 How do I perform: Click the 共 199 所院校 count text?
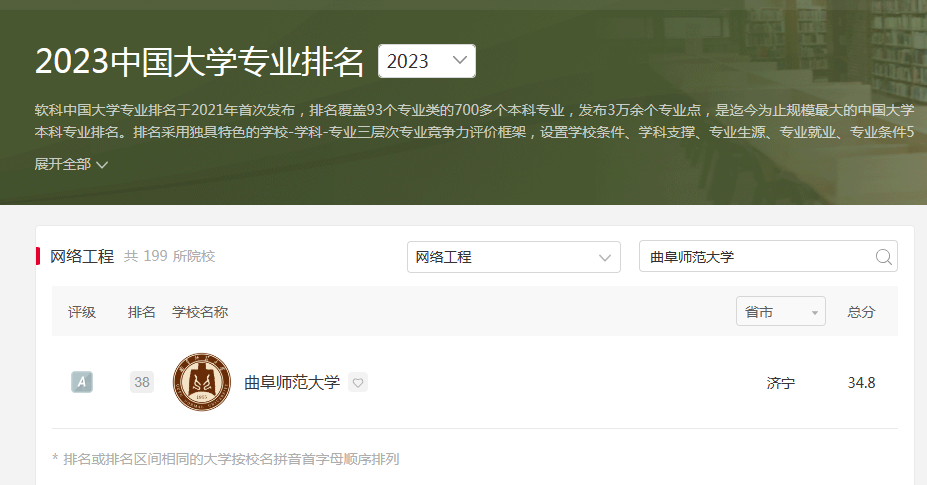[x=169, y=257]
